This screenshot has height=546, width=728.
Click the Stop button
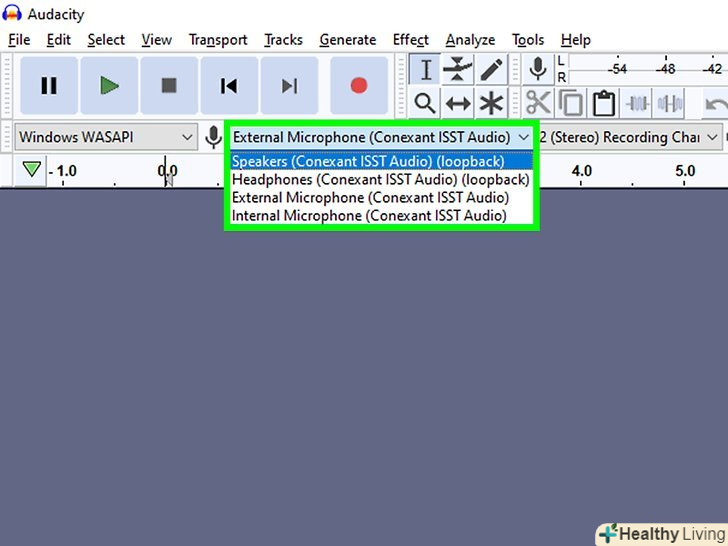click(169, 85)
